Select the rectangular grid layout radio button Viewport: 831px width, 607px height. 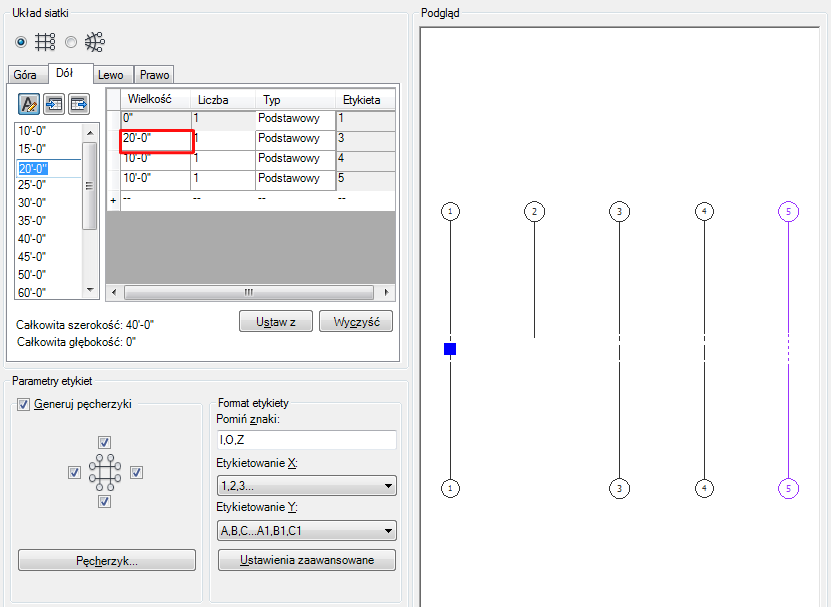pos(21,42)
